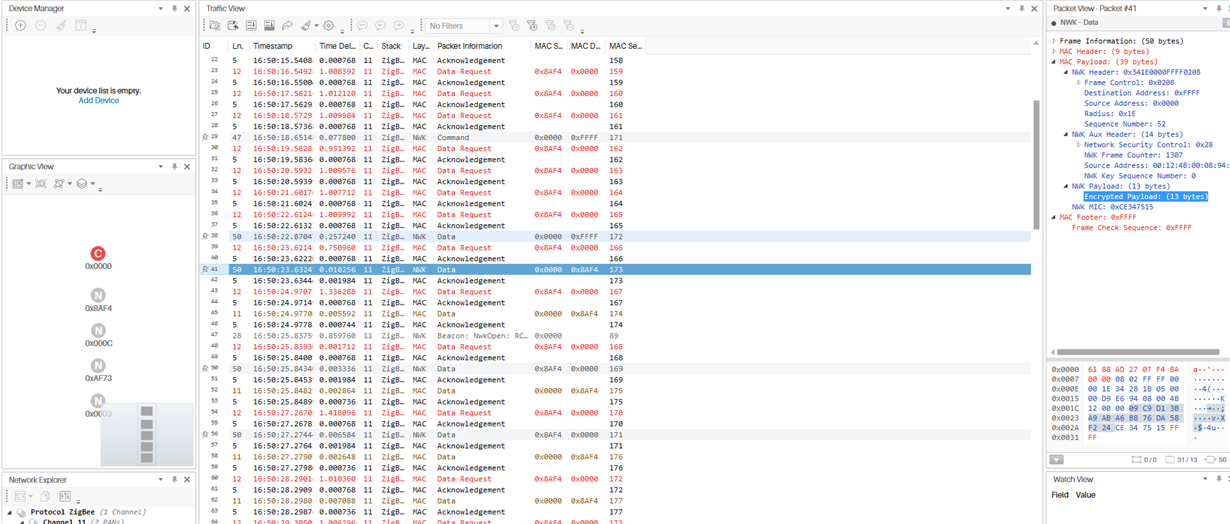This screenshot has height=524, width=1230.
Task: Pin the Network Explorer panel
Action: [x=175, y=480]
